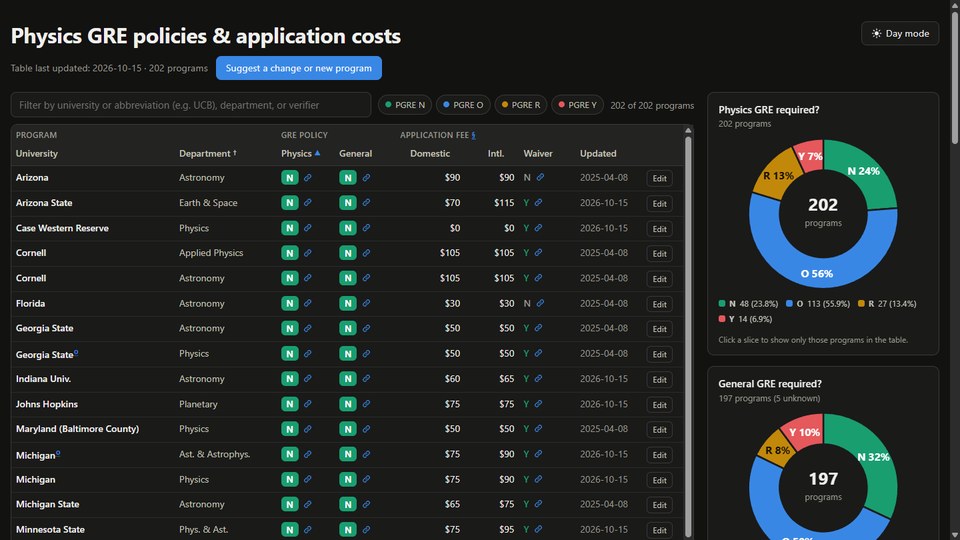
Task: Open Georgia State Astronomy Physics GRE link icon
Action: click(307, 328)
